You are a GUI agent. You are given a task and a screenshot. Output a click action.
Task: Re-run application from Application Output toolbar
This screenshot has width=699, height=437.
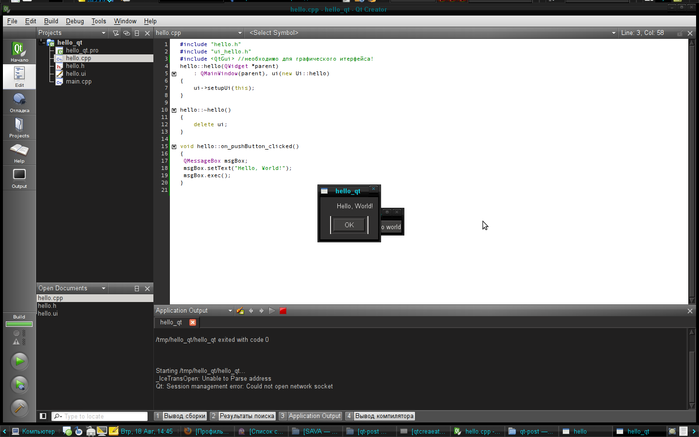pos(272,311)
